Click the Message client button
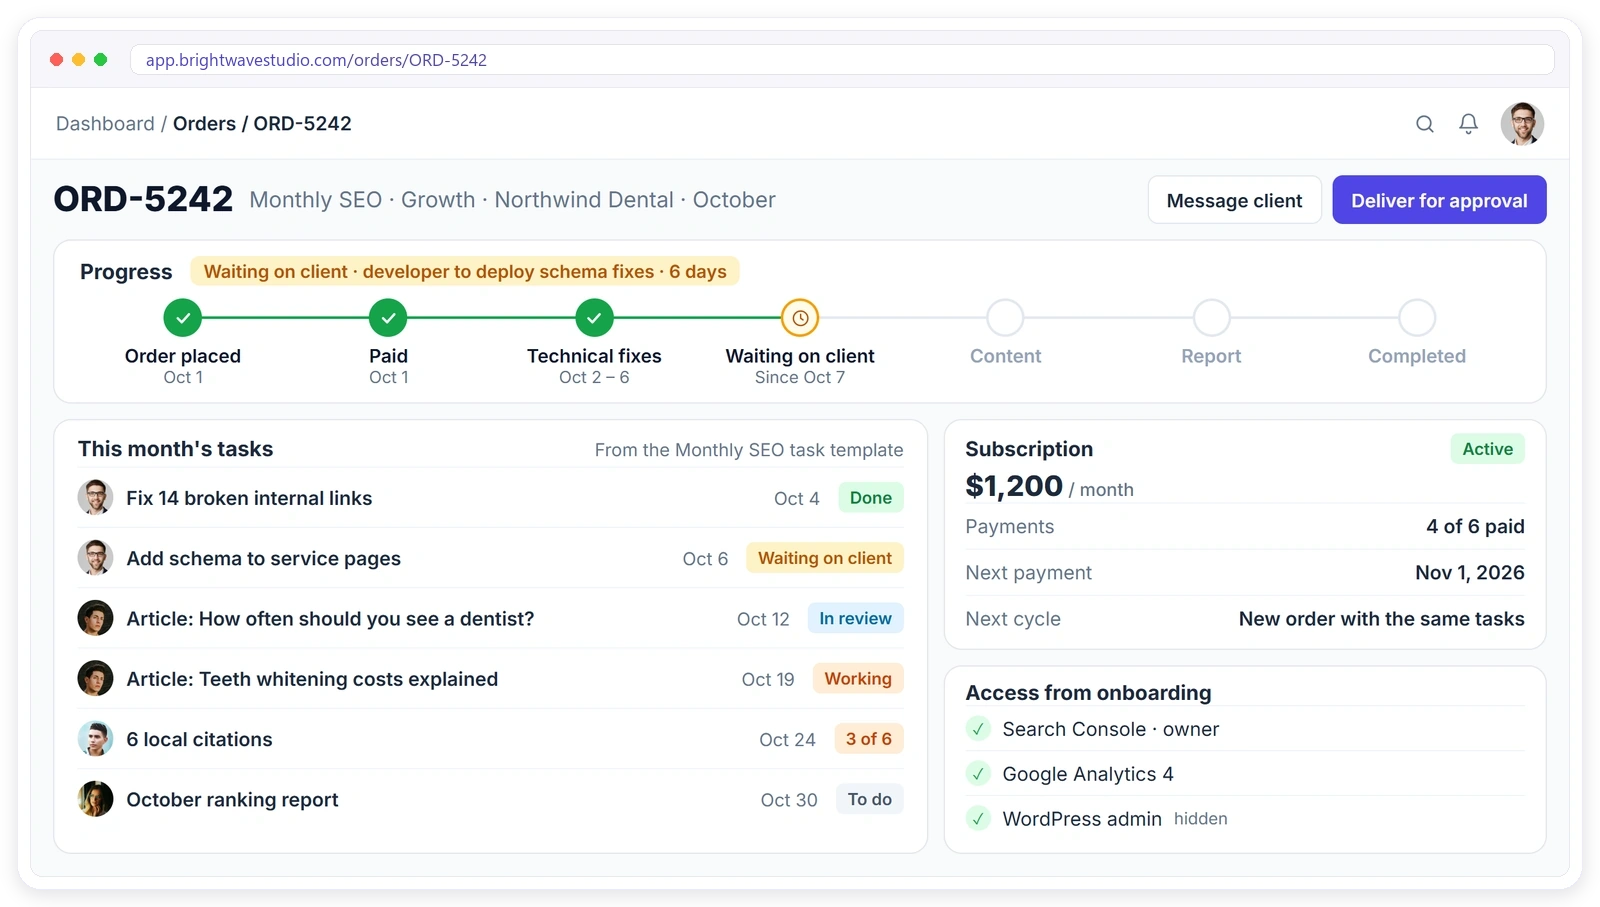The width and height of the screenshot is (1600, 907). (1234, 200)
